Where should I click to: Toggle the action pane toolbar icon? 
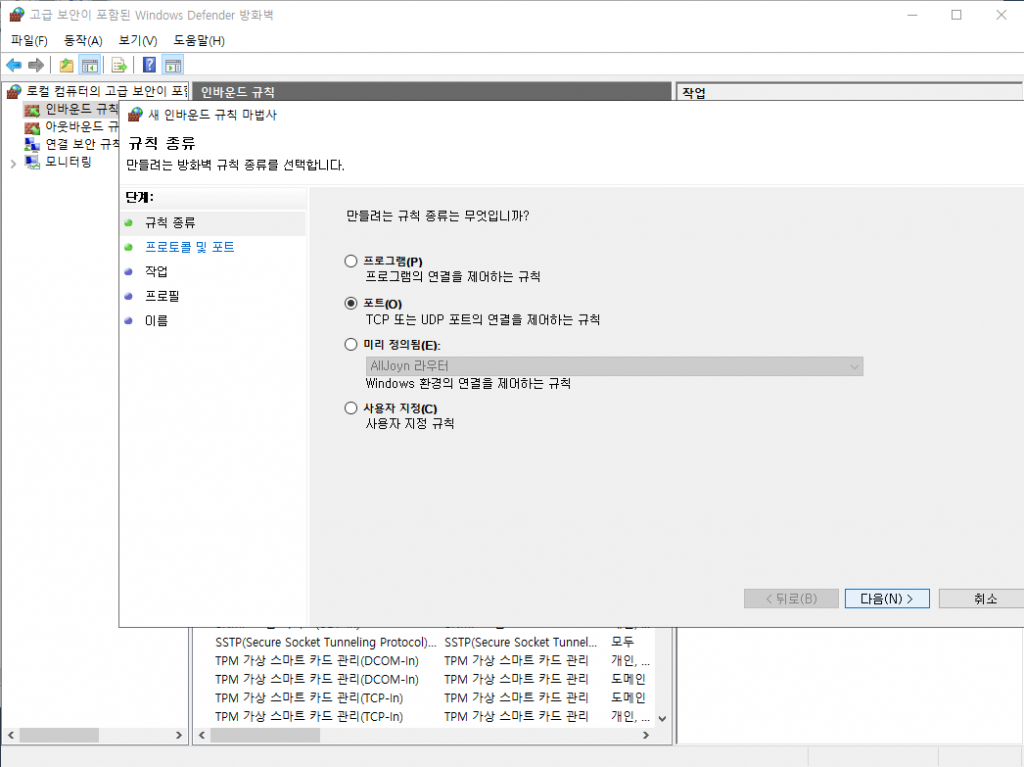point(173,65)
